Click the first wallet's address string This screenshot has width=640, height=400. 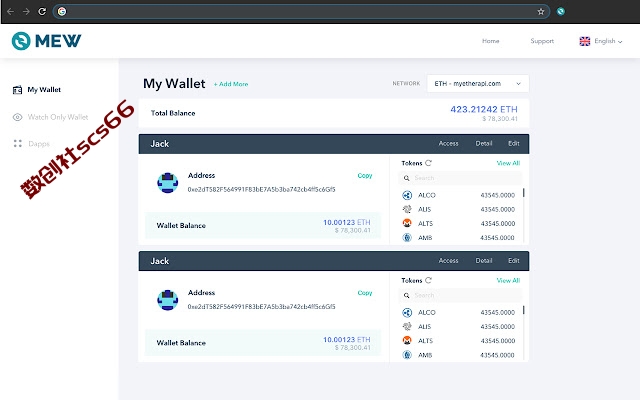coord(262,189)
